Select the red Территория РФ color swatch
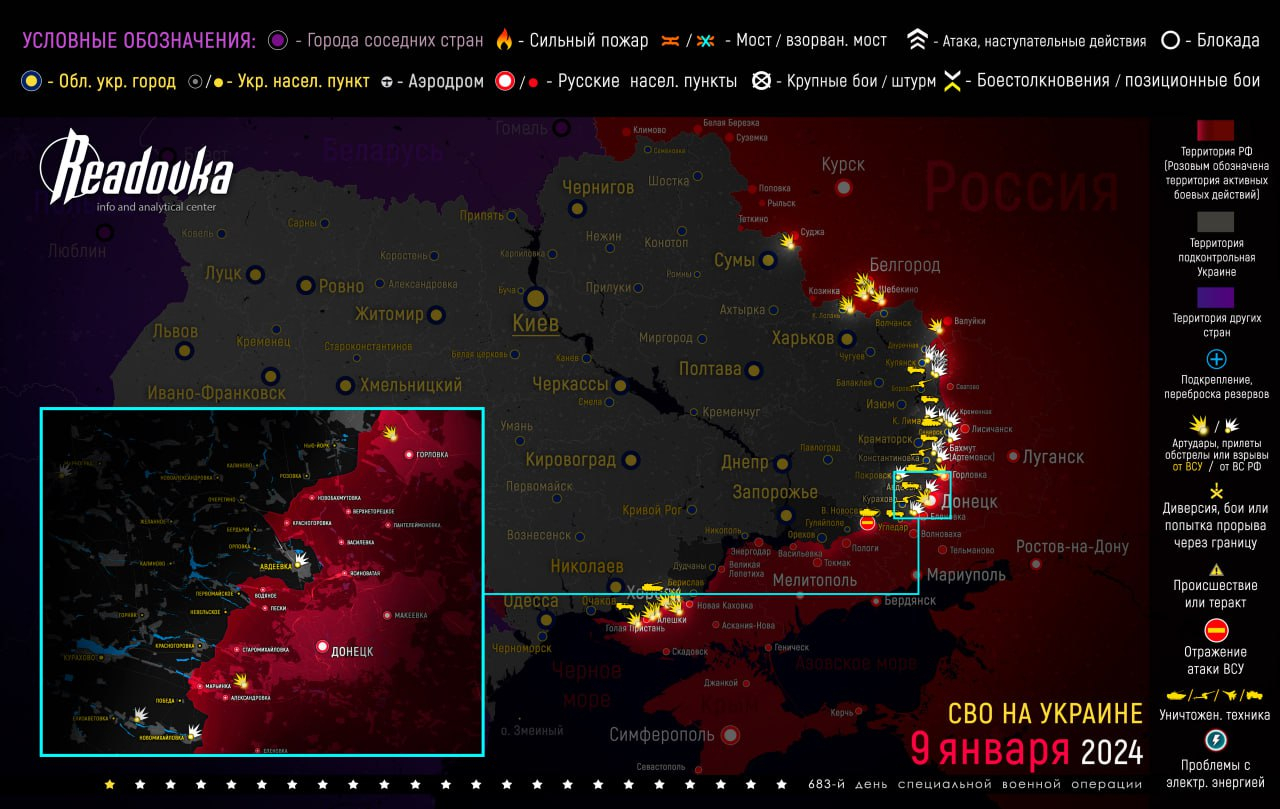 (1215, 131)
